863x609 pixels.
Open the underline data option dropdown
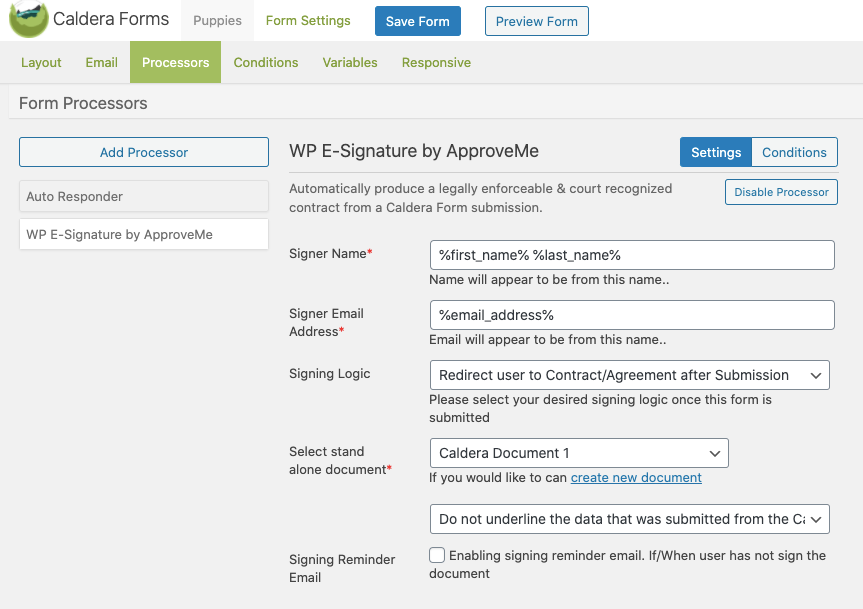coord(629,519)
